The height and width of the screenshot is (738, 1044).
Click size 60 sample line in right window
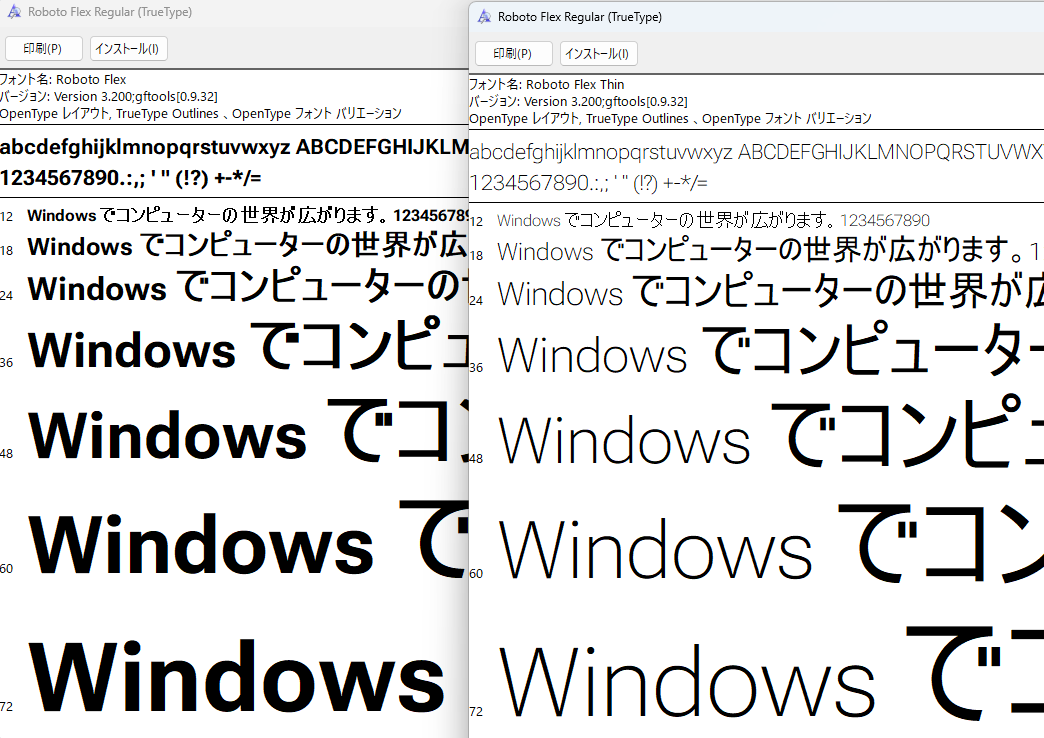pos(770,546)
